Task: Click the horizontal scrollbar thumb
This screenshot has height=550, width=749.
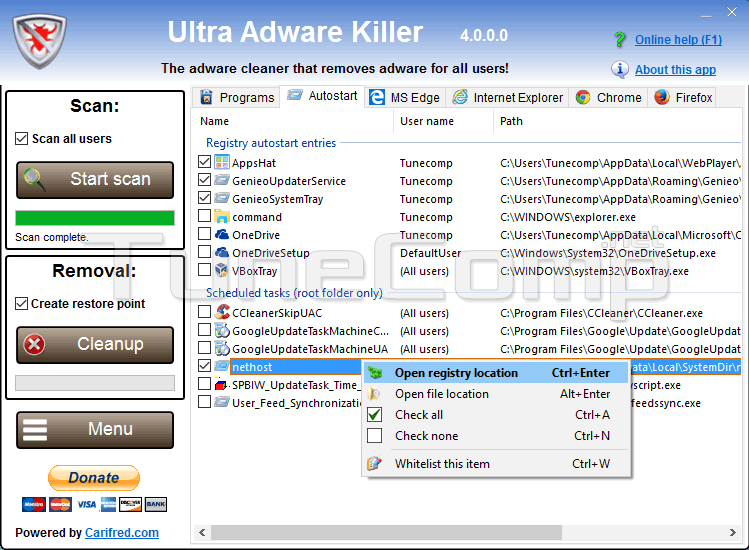Action: tap(386, 532)
